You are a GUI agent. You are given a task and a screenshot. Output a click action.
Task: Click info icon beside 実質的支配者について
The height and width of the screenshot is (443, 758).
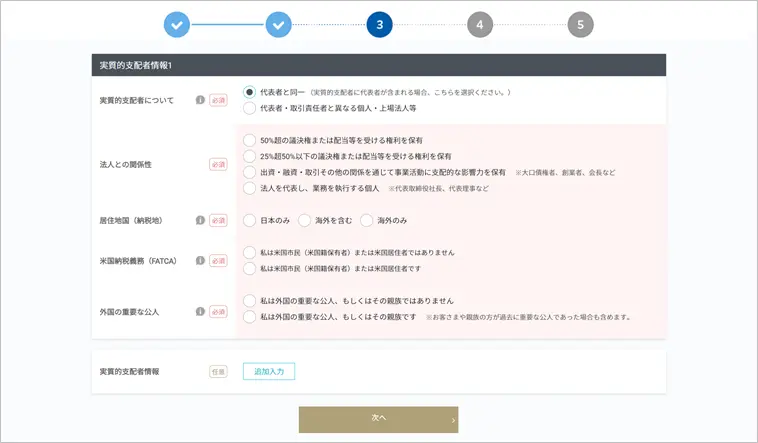pyautogui.click(x=200, y=100)
